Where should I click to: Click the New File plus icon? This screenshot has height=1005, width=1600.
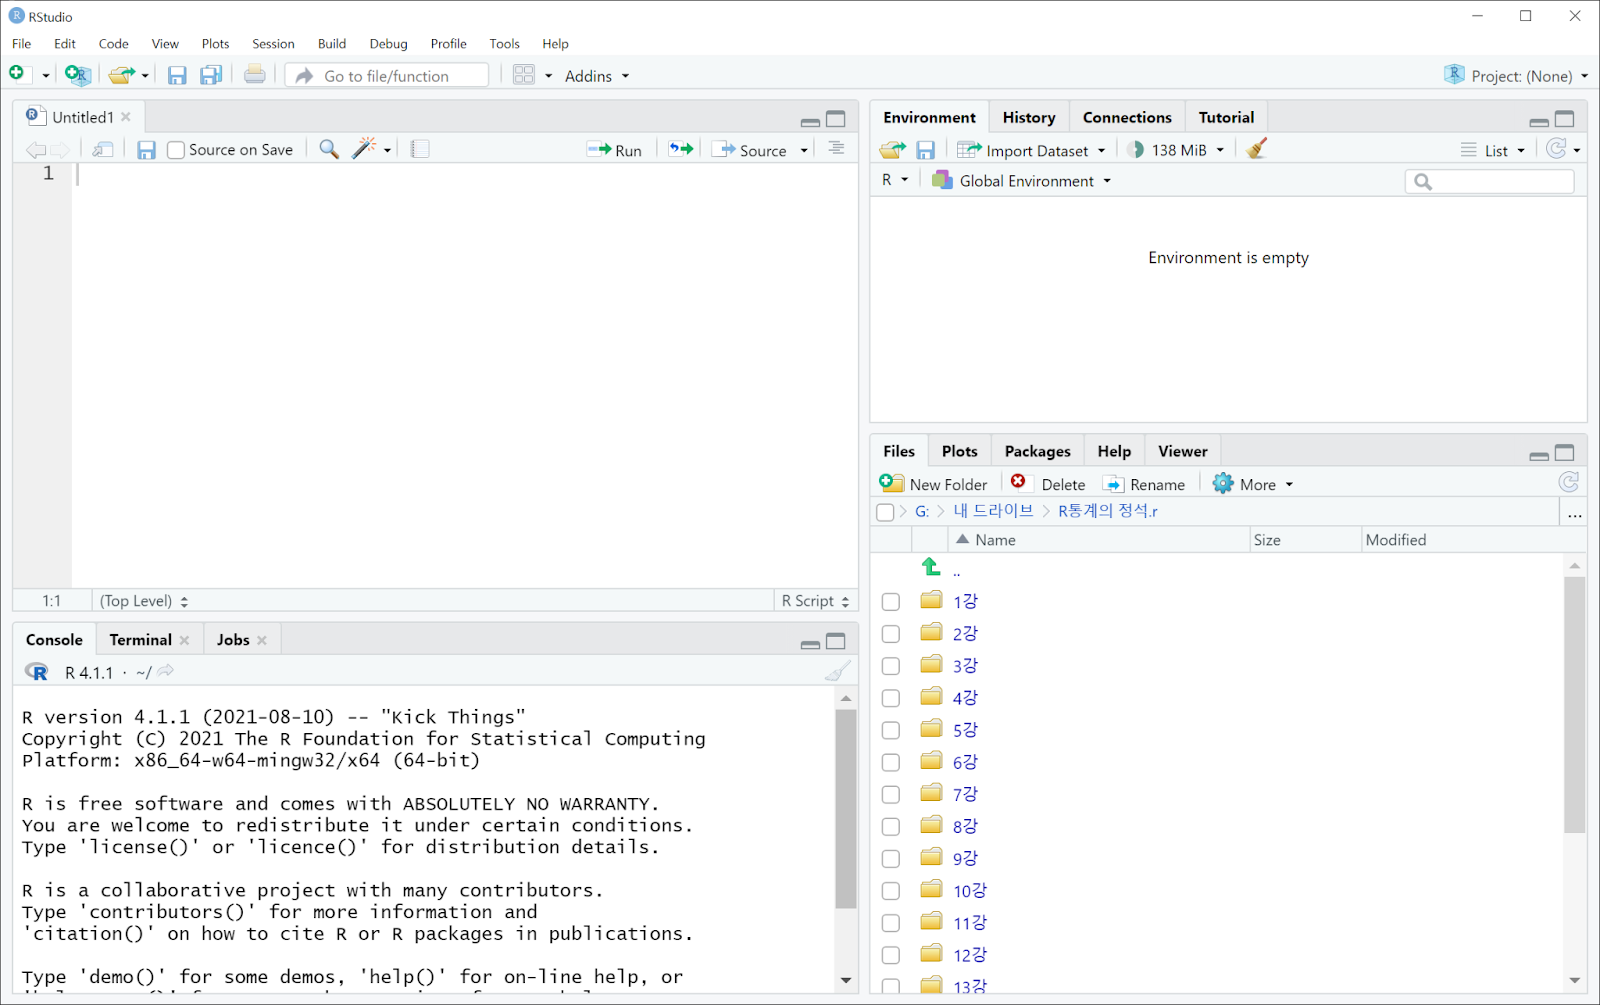click(17, 74)
